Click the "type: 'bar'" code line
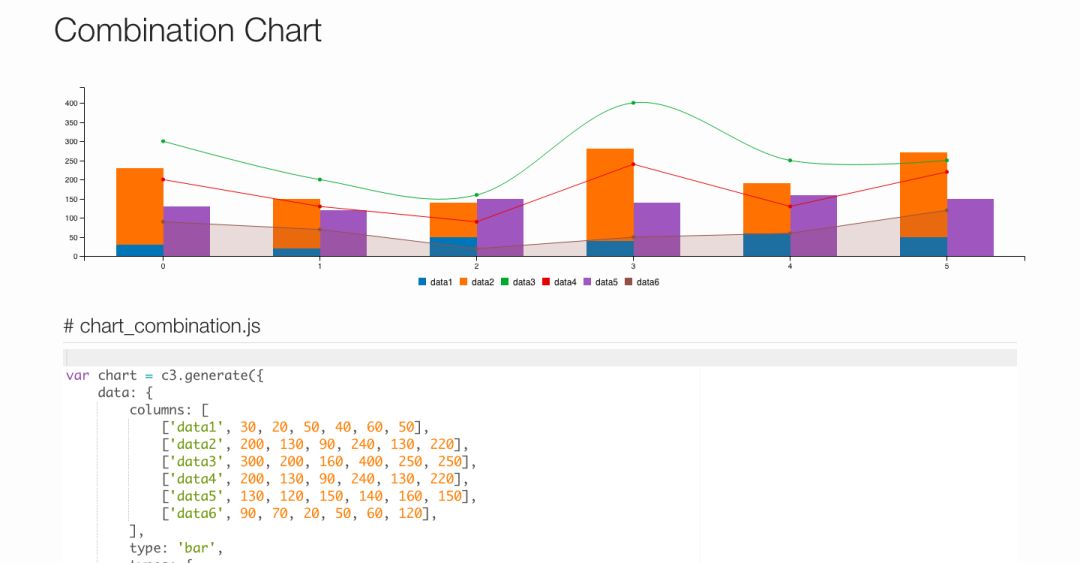Image resolution: width=1080 pixels, height=563 pixels. 175,548
